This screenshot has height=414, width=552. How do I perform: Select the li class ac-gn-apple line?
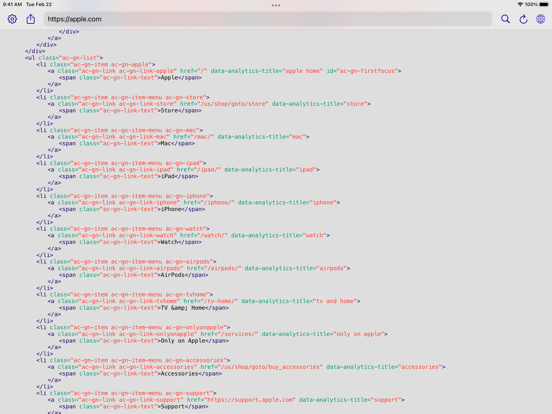[95, 64]
